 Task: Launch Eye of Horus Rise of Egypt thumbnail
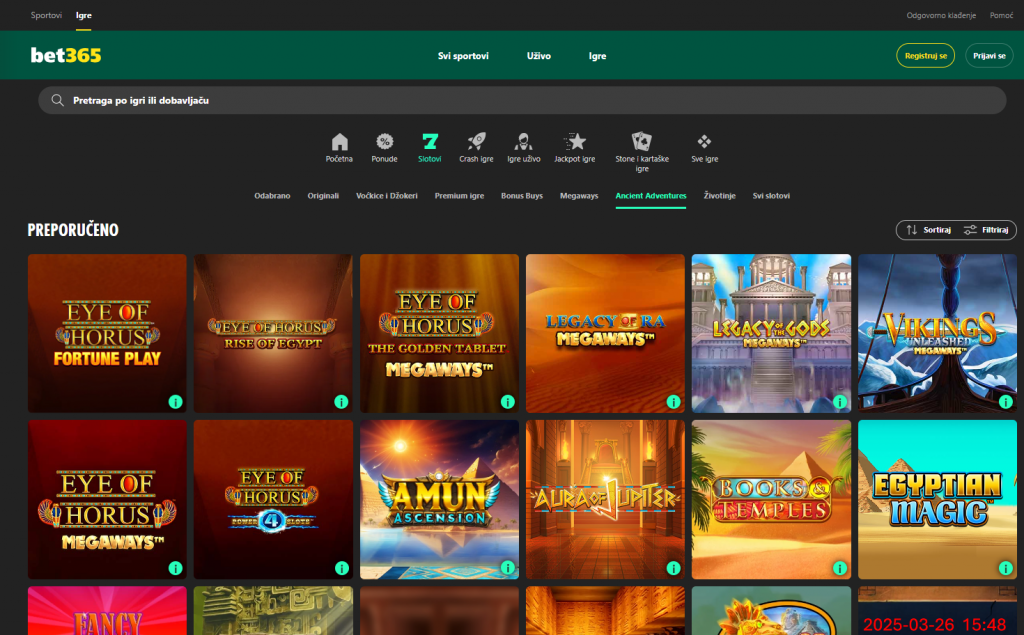click(273, 333)
